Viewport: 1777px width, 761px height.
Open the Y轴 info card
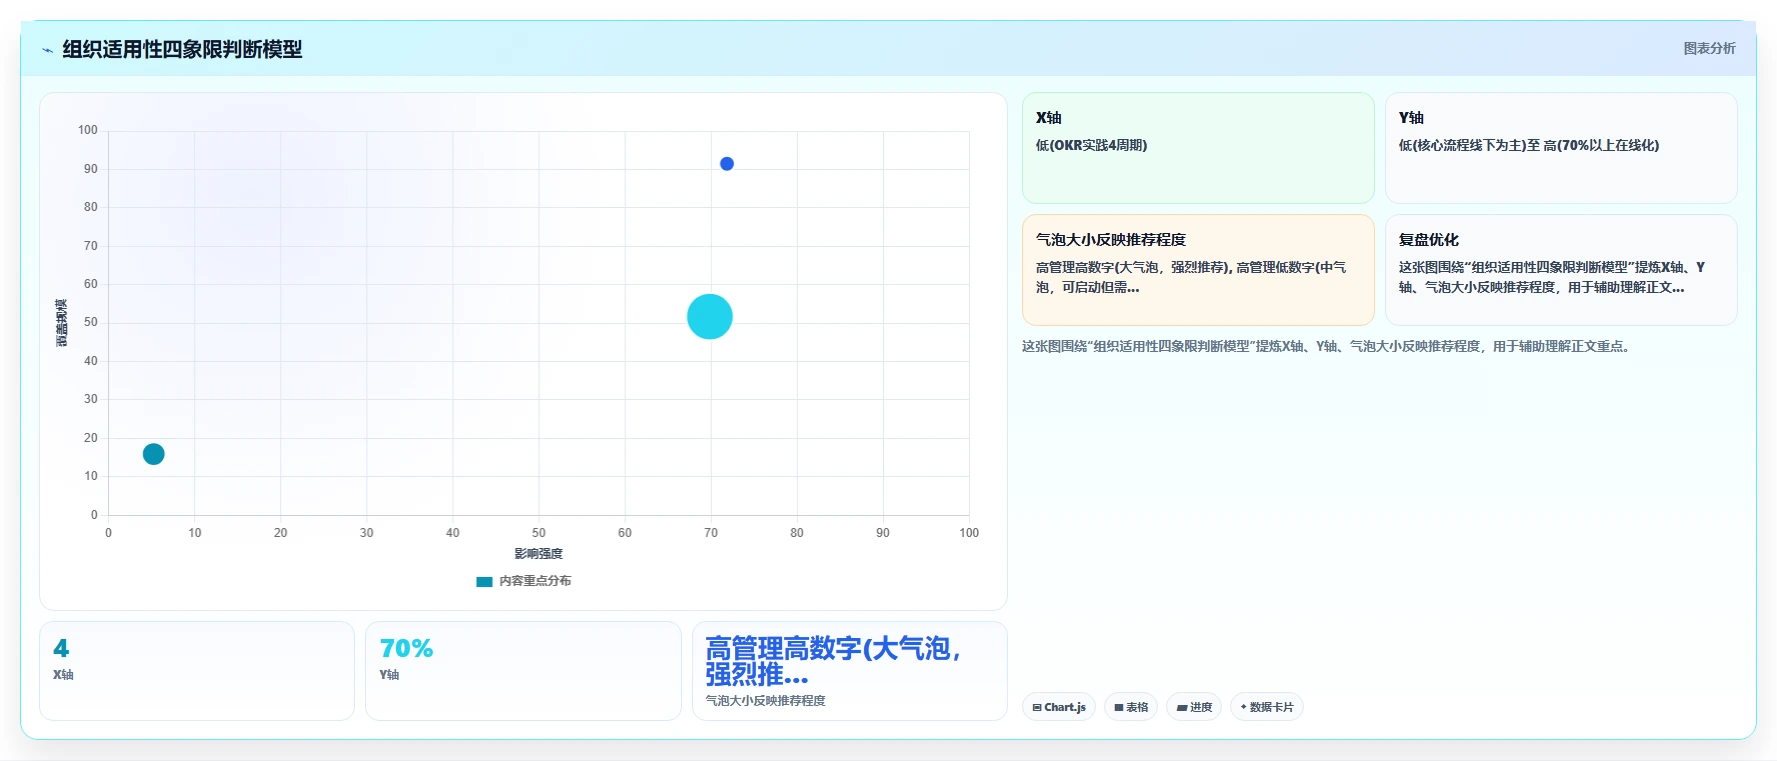coord(1561,148)
